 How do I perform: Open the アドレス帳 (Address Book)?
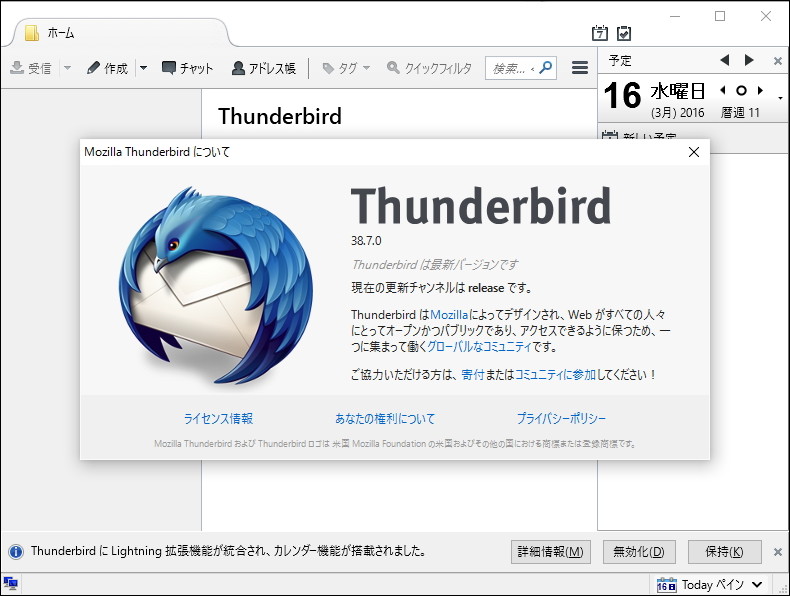[264, 68]
